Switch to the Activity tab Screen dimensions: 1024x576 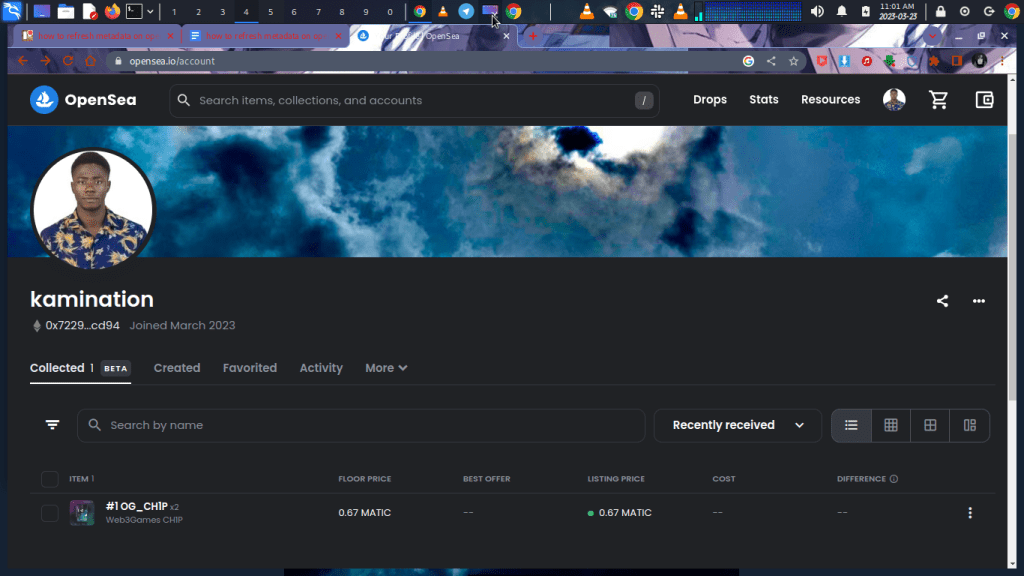321,368
